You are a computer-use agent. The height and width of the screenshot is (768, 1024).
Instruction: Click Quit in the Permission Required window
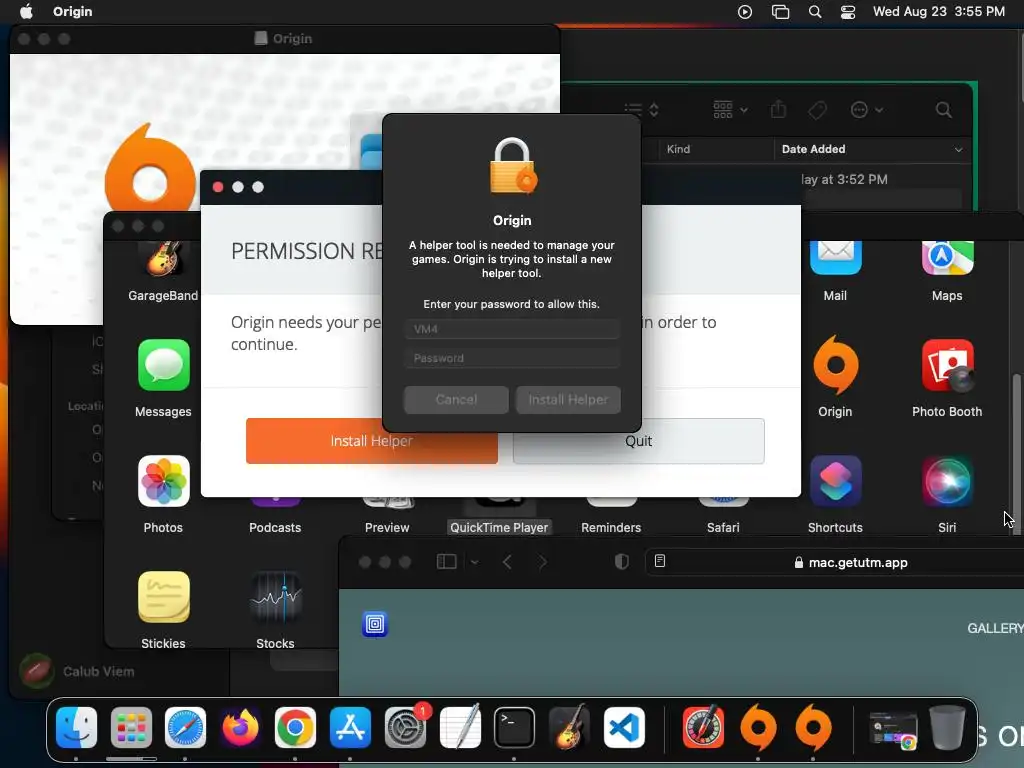tap(639, 441)
